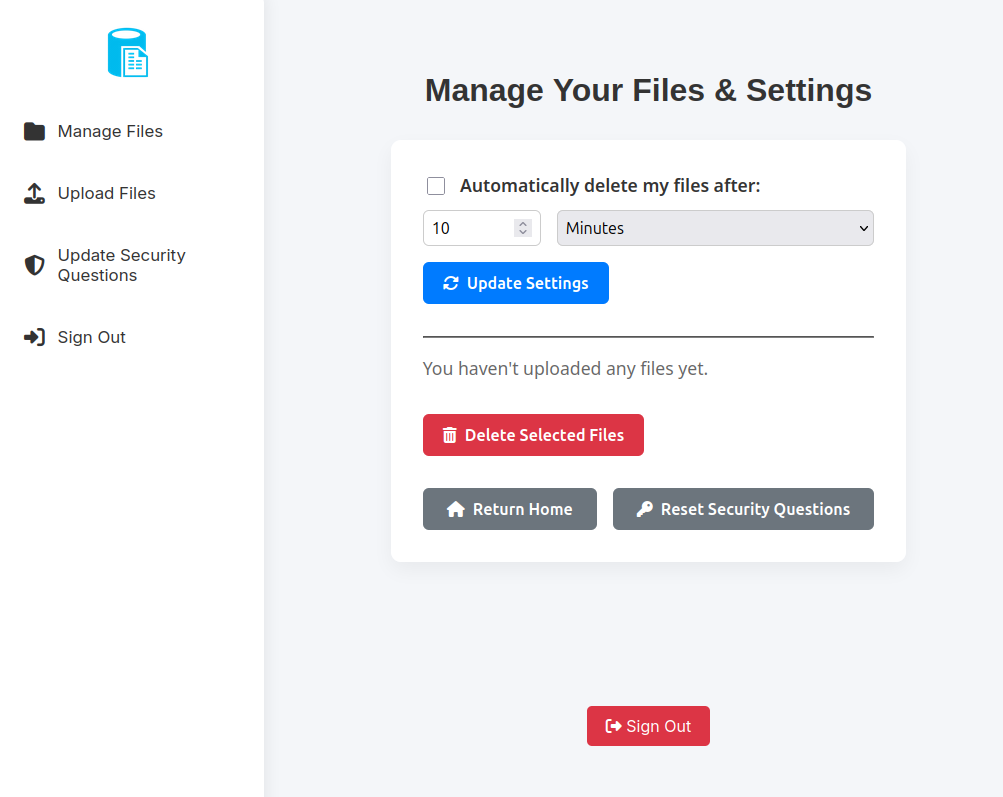Click the number stepper arrows in duration field
The width and height of the screenshot is (1003, 797).
click(x=522, y=228)
